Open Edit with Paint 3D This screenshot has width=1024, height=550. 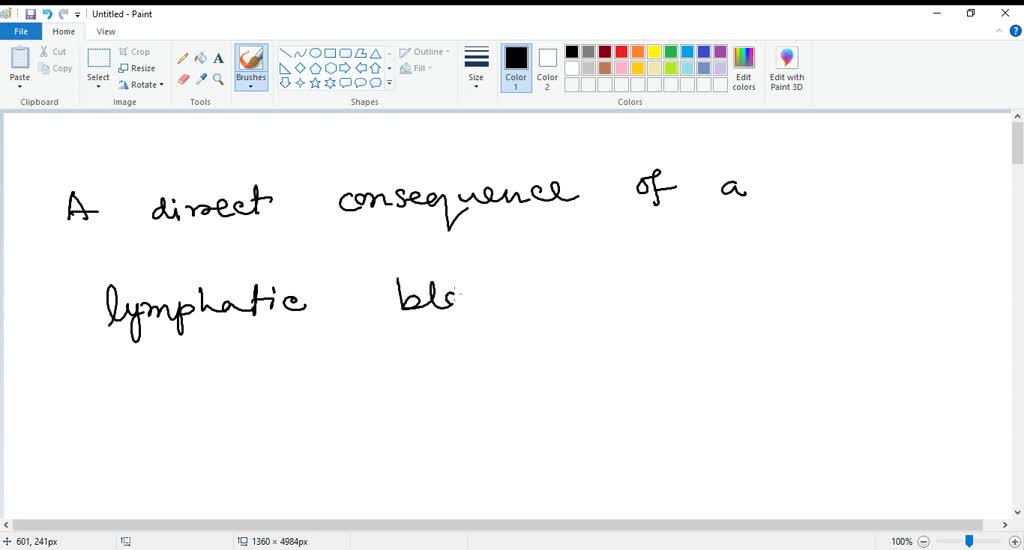tap(786, 69)
